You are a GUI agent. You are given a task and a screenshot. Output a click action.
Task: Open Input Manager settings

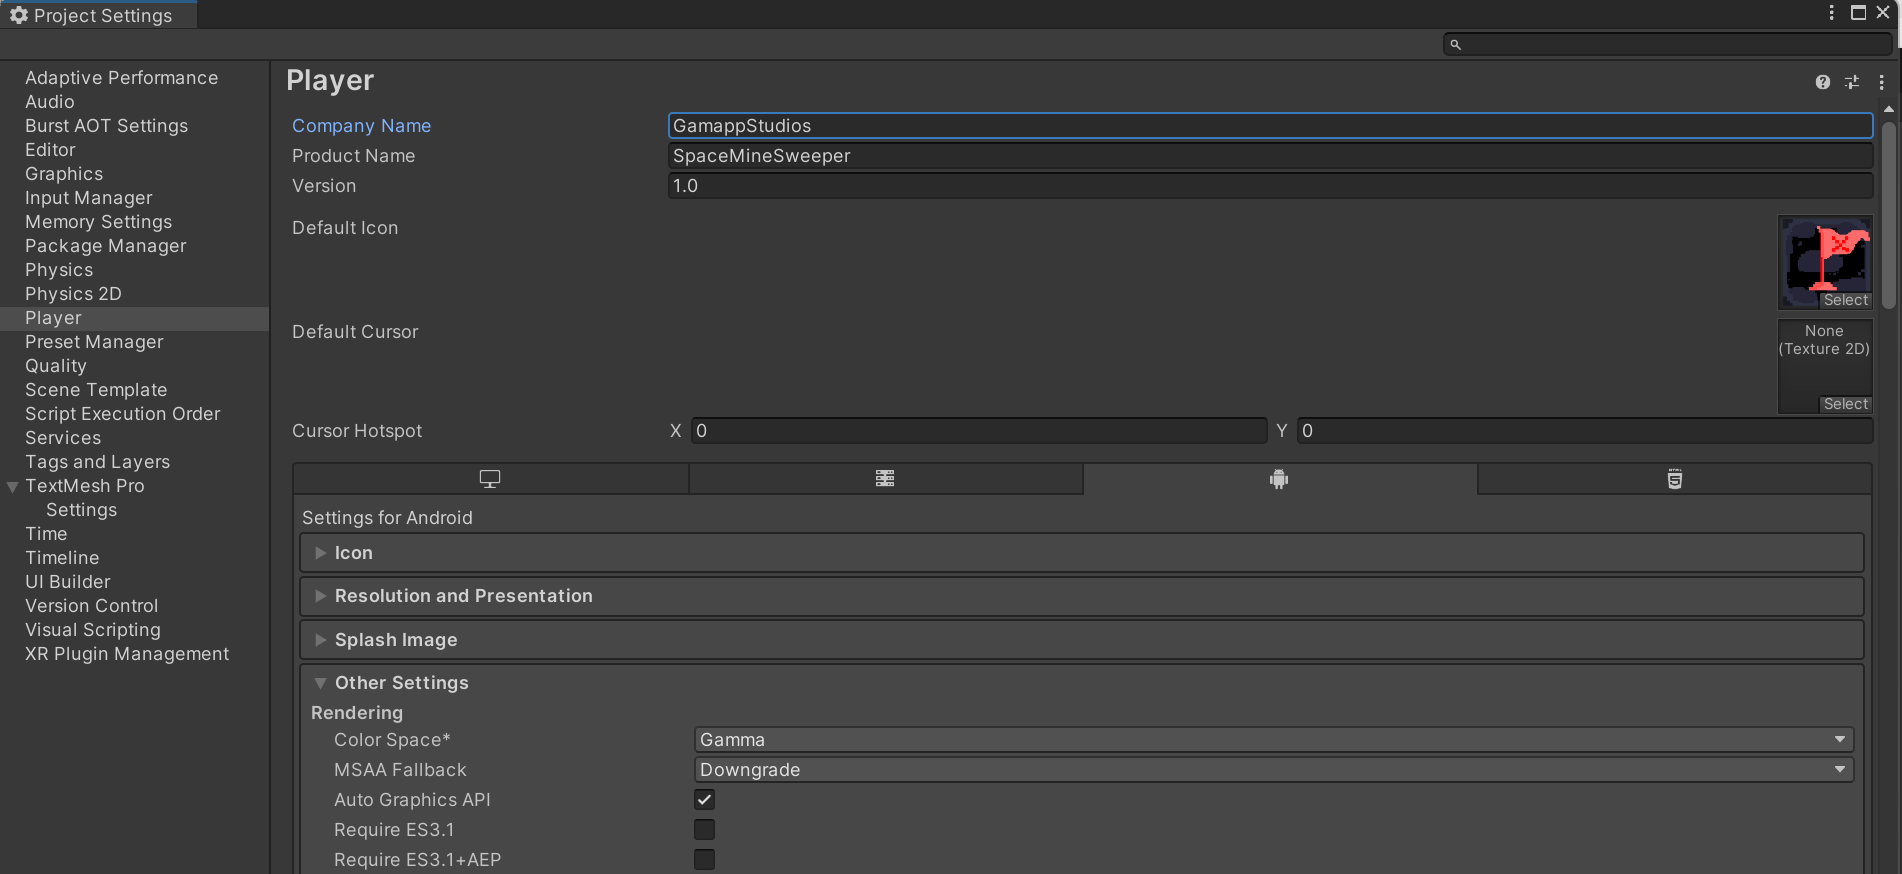coord(89,198)
